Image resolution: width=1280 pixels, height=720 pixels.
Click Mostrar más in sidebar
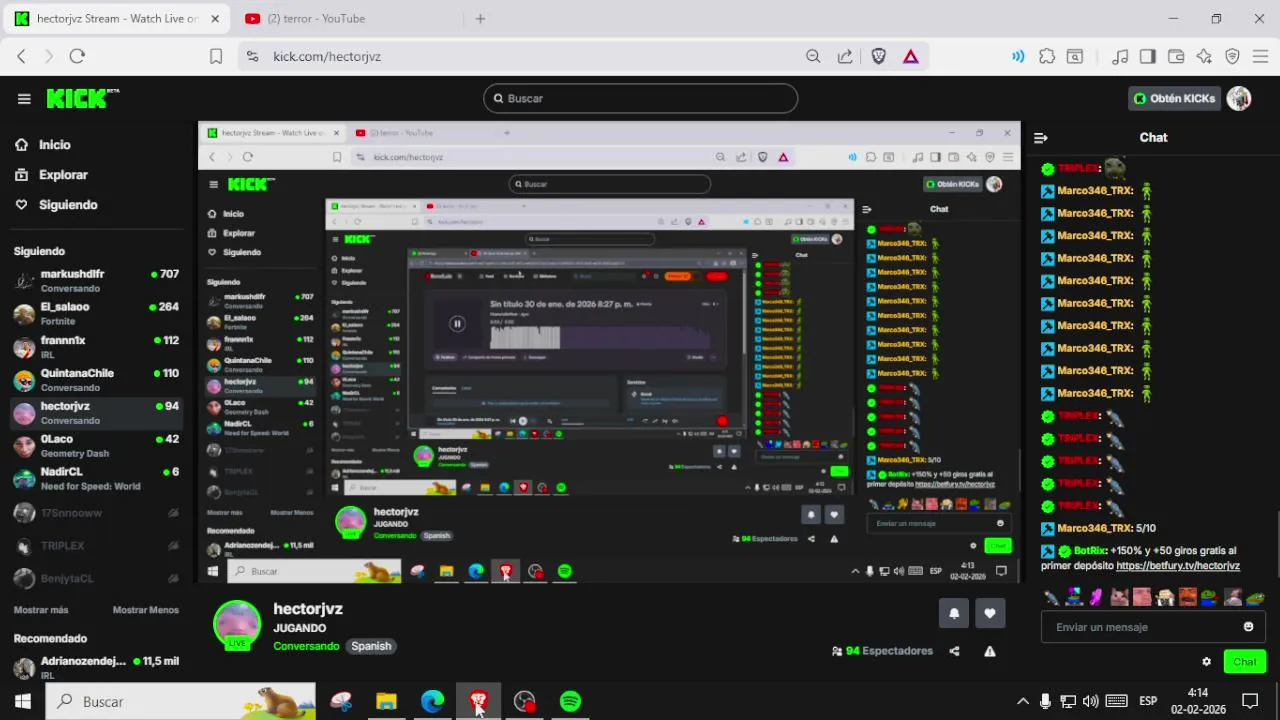click(41, 610)
